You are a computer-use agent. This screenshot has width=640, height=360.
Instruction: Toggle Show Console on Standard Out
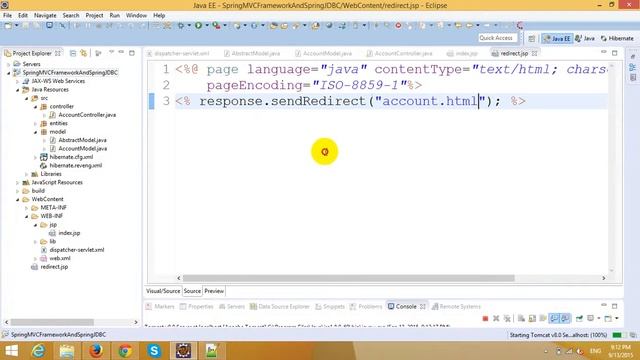[x=554, y=318]
